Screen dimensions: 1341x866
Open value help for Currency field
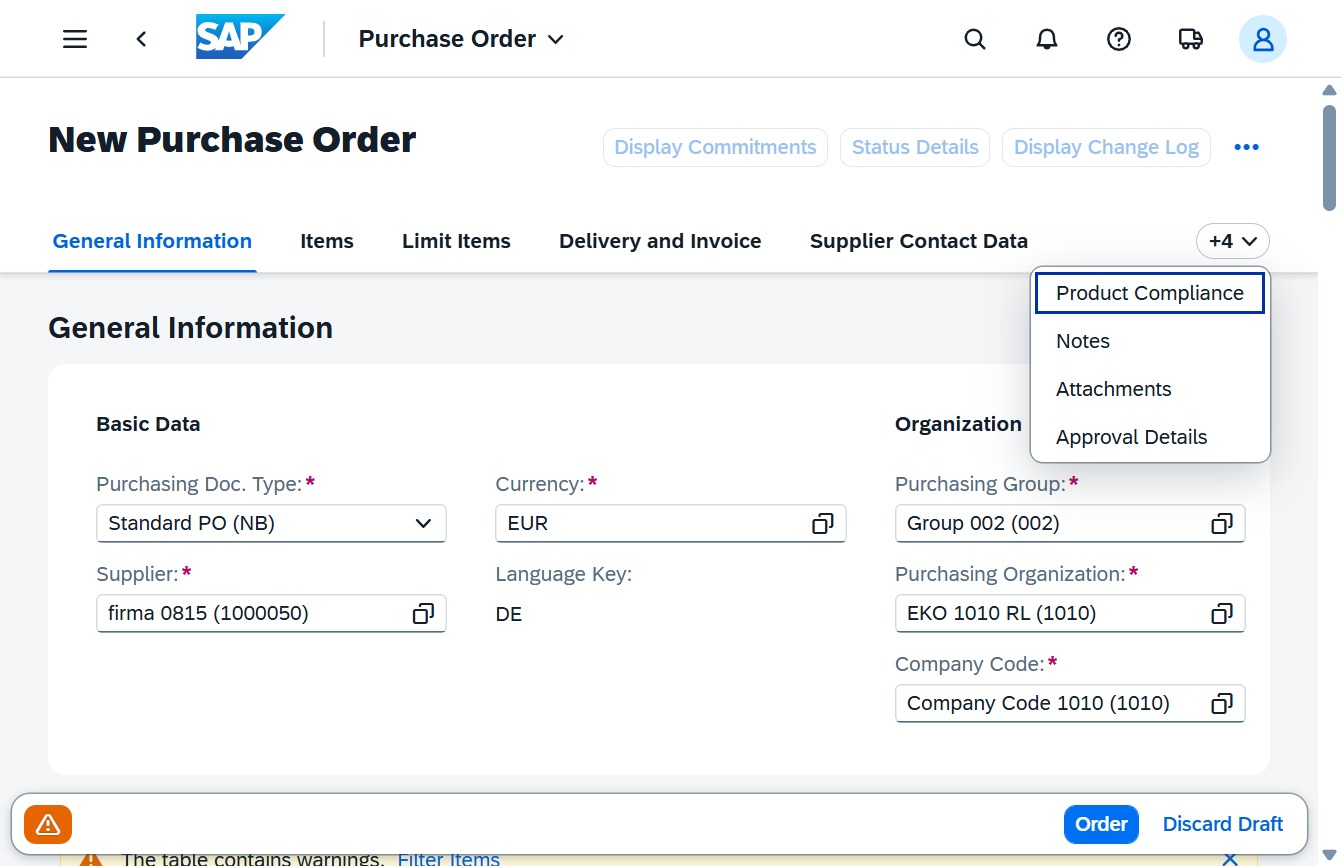click(822, 523)
